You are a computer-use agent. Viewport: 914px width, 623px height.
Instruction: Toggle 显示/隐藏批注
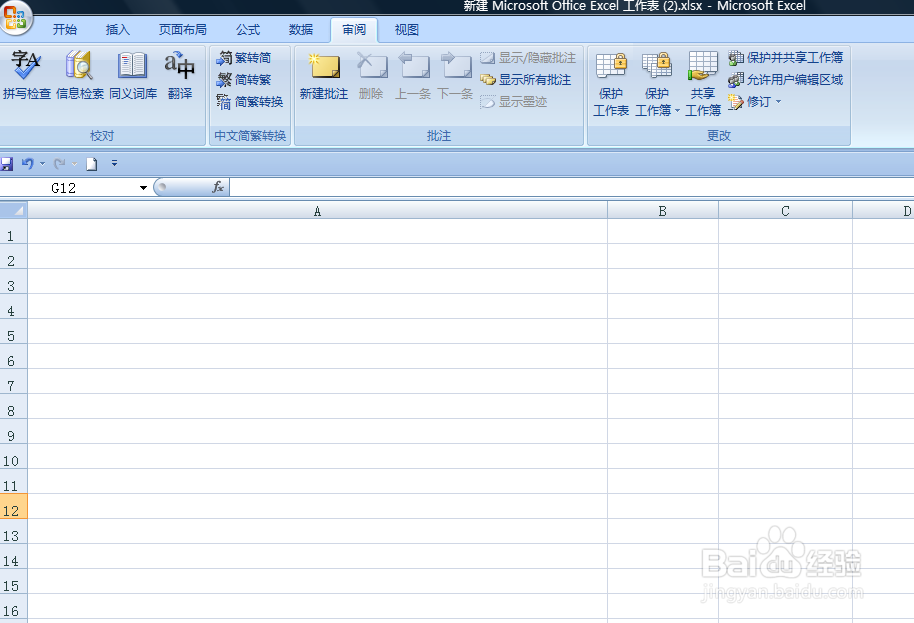[528, 58]
